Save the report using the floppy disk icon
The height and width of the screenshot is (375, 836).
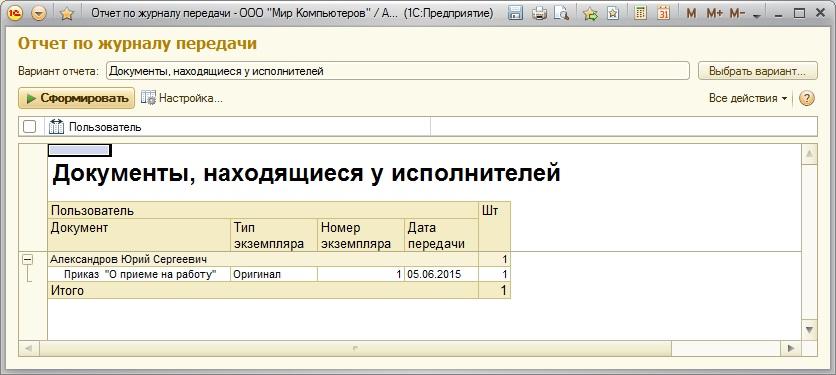point(515,14)
